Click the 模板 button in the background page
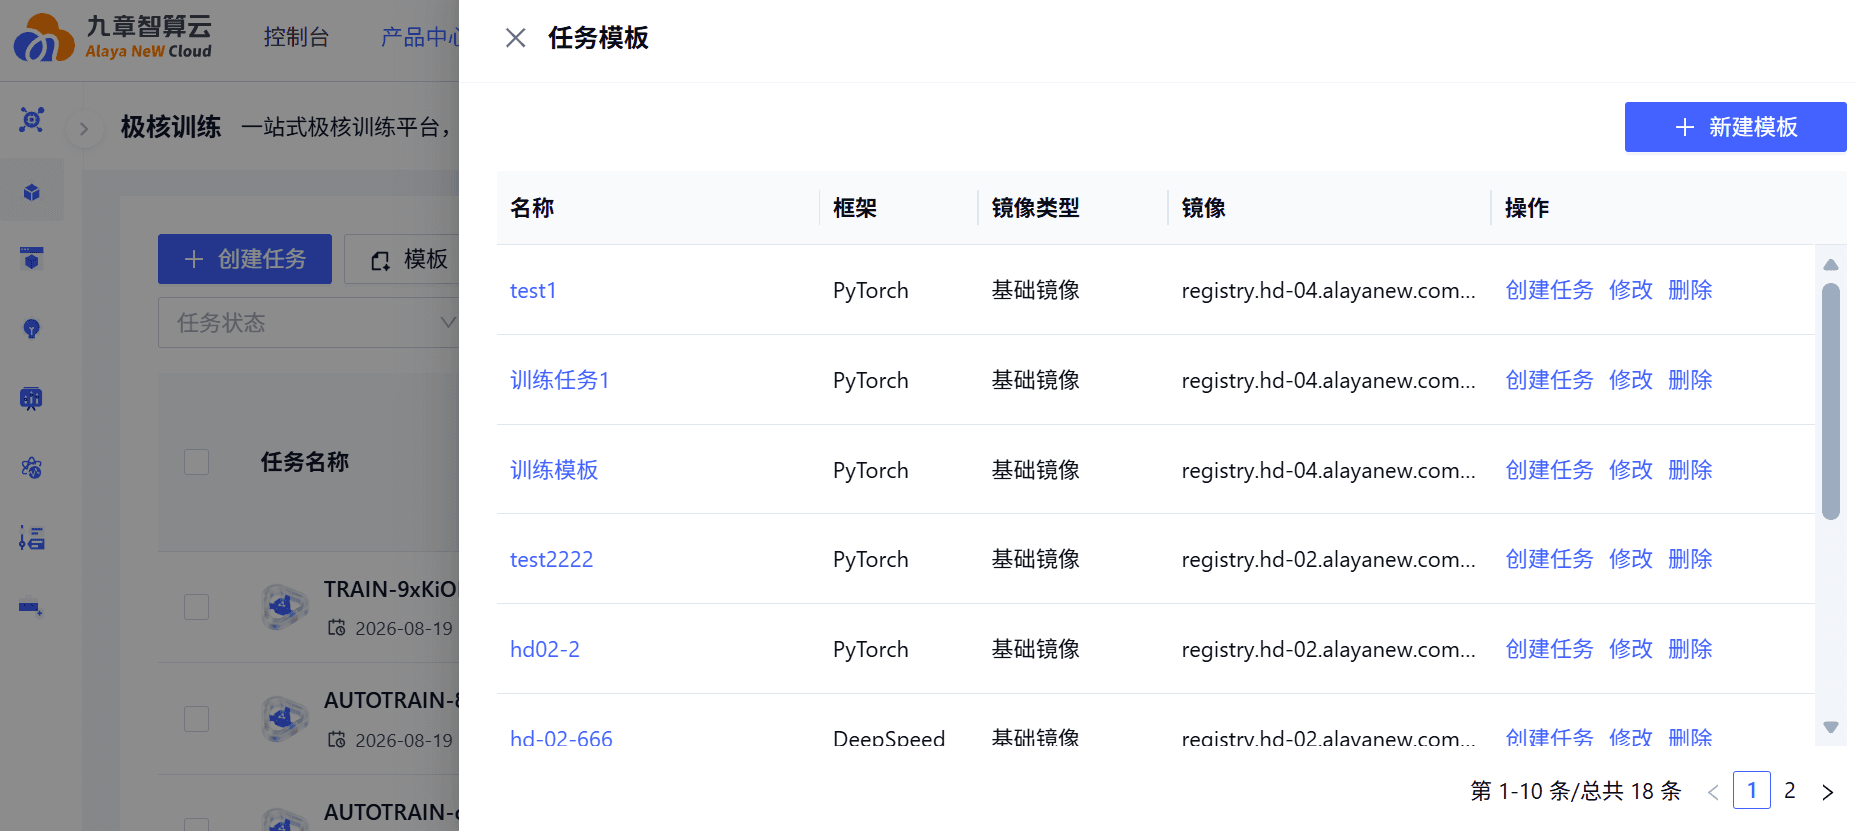Image resolution: width=1856 pixels, height=831 pixels. pyautogui.click(x=402, y=259)
